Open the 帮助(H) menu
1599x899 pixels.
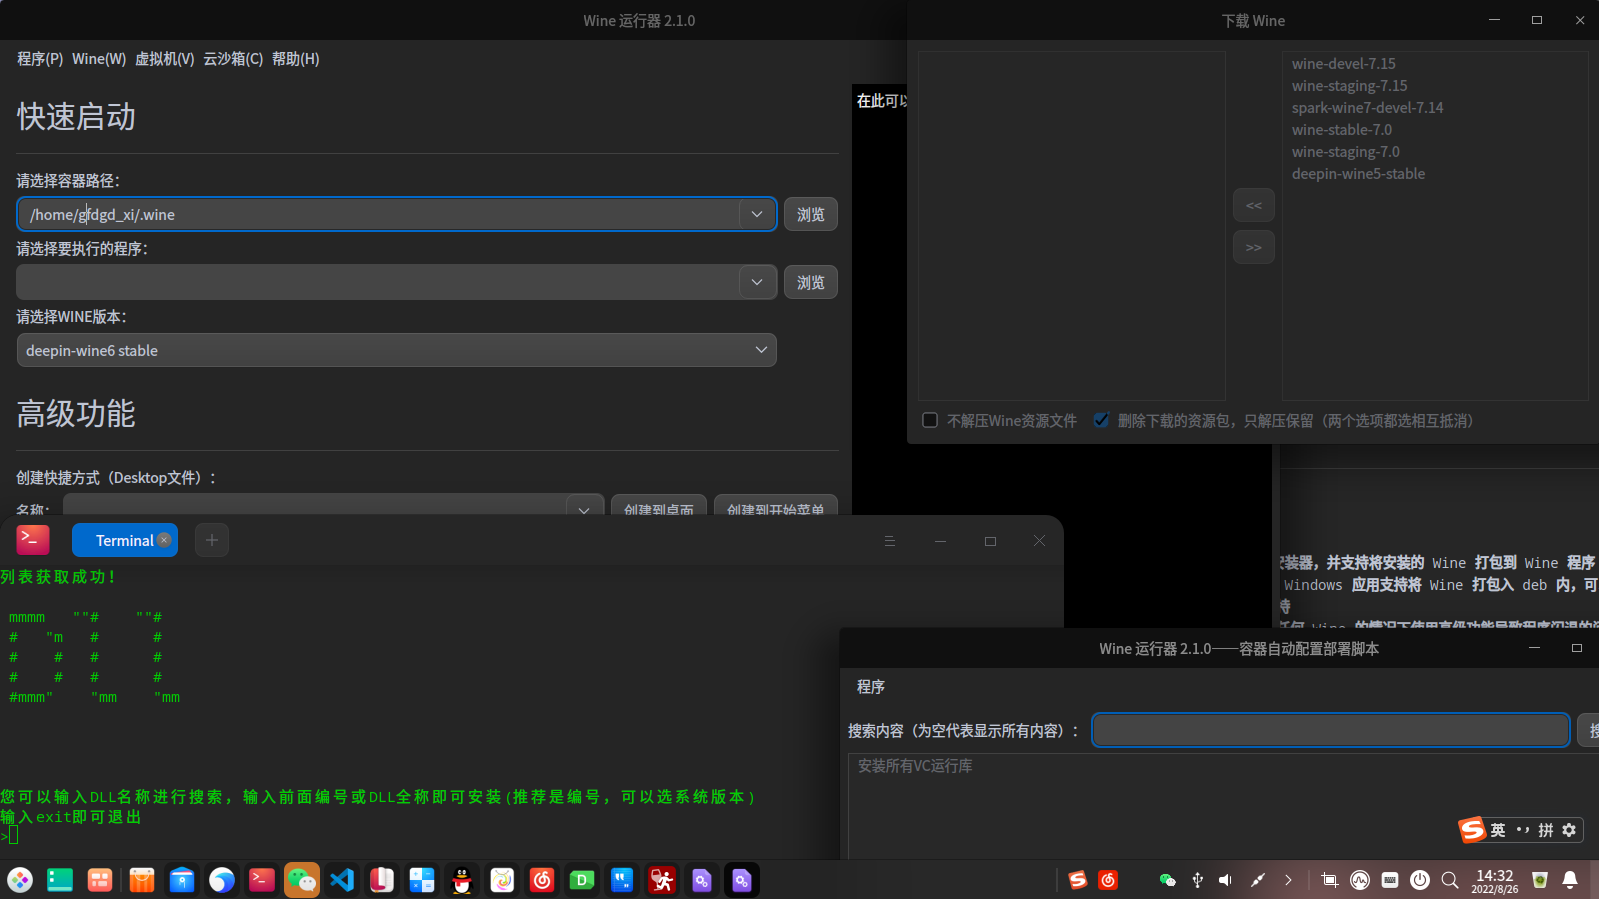pyautogui.click(x=296, y=59)
